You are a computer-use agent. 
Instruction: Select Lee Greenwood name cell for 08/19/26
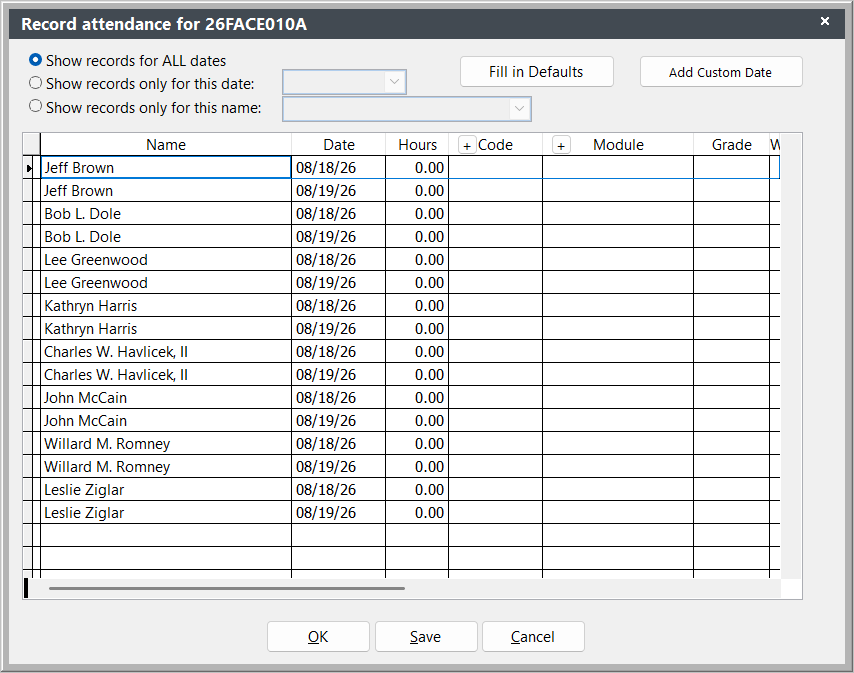tap(166, 283)
